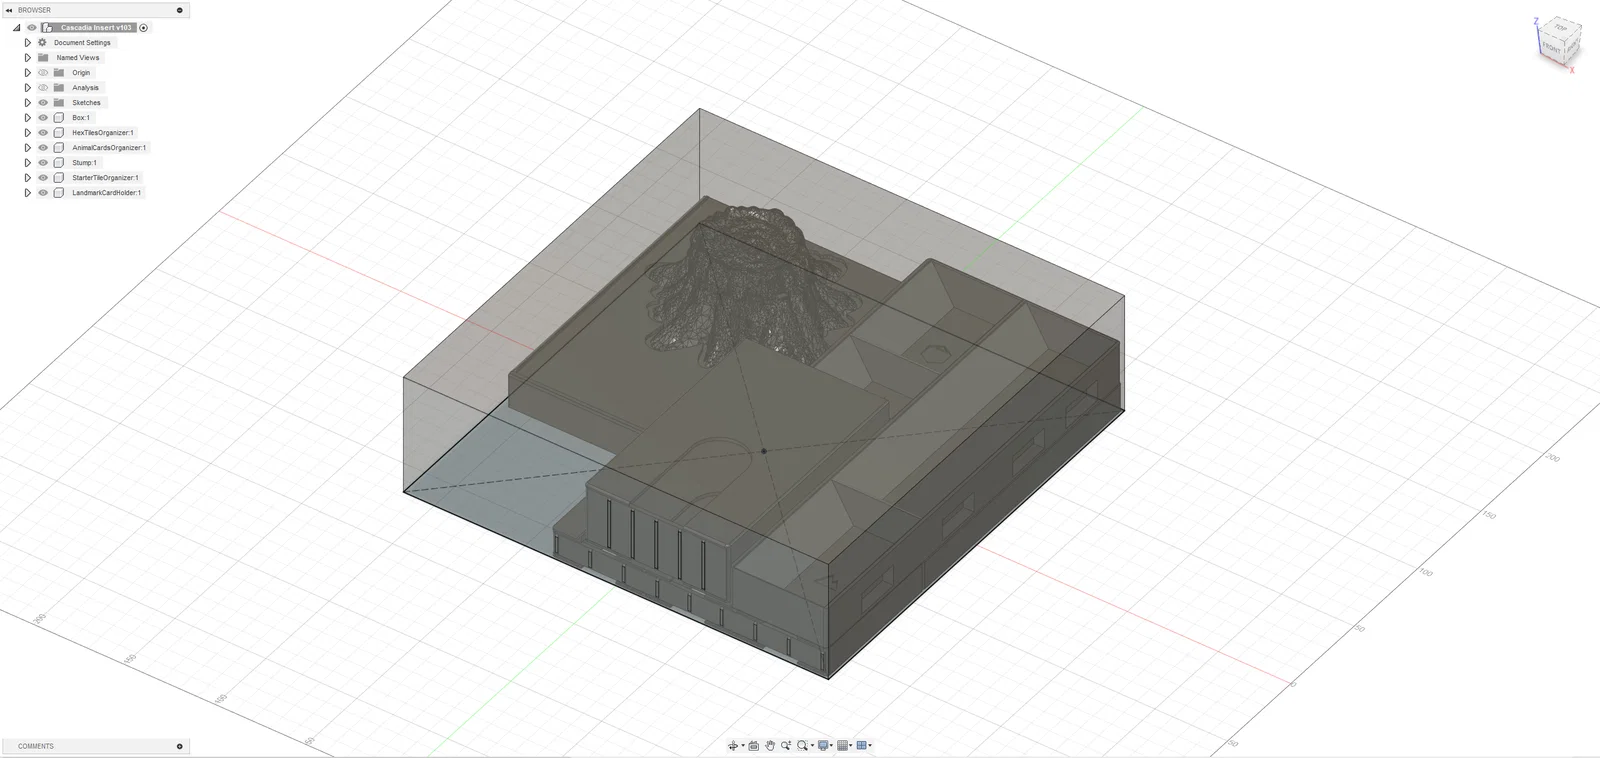1600x758 pixels.
Task: Collapse the Cascadia Insert v103 root node
Action: pos(17,28)
